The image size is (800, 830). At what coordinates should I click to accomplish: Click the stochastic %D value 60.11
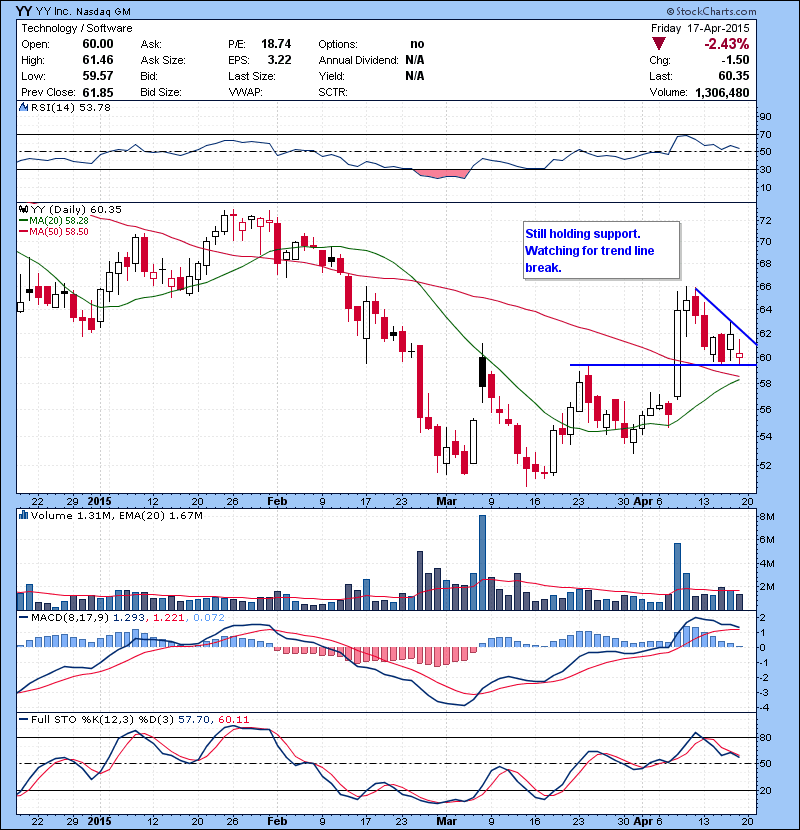pyautogui.click(x=233, y=719)
